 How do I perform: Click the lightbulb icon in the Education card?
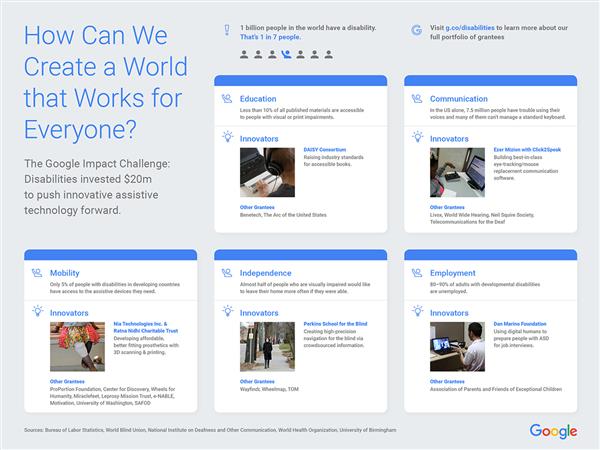point(228,137)
